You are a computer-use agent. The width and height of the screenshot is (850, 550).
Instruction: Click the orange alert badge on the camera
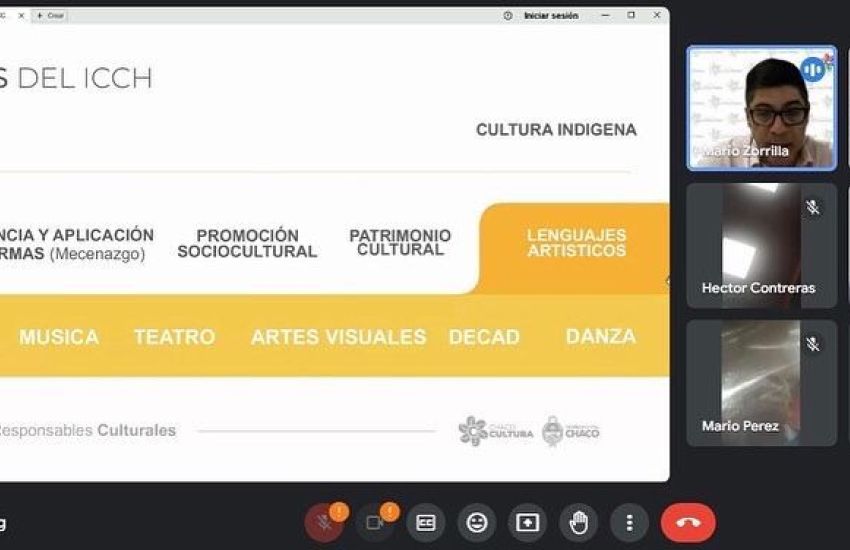click(390, 511)
